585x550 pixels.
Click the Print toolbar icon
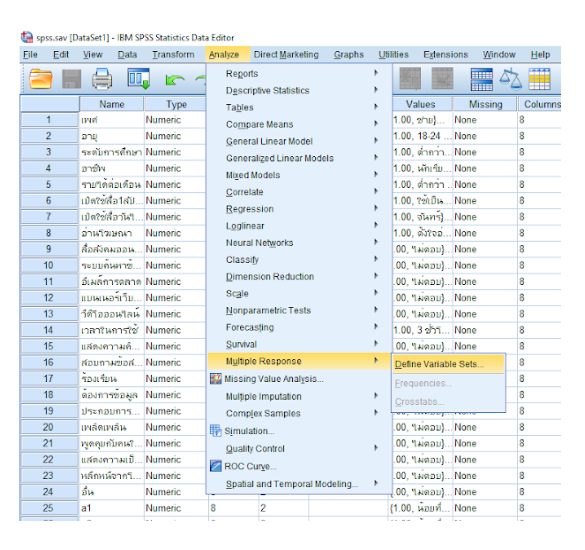(x=102, y=79)
